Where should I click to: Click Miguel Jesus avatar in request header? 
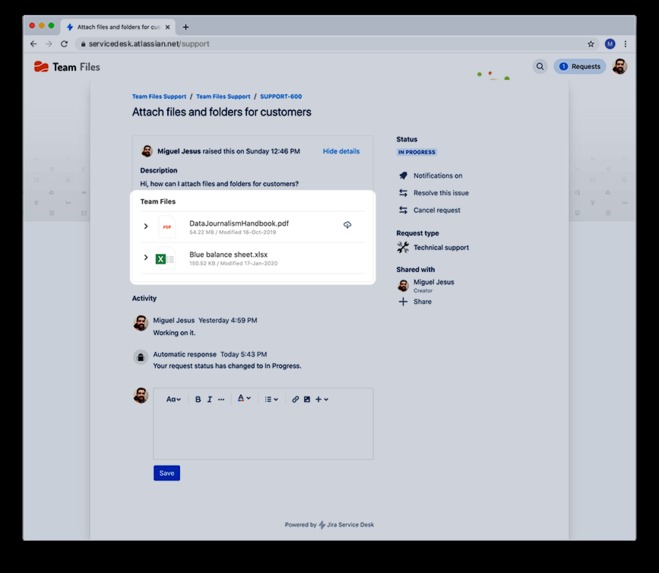tap(147, 151)
